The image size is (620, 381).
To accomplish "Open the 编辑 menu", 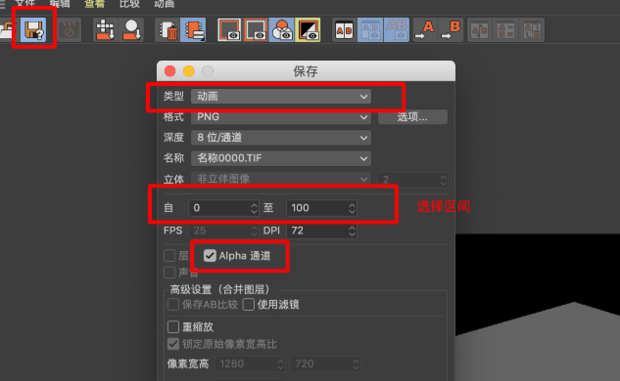I will (x=60, y=4).
